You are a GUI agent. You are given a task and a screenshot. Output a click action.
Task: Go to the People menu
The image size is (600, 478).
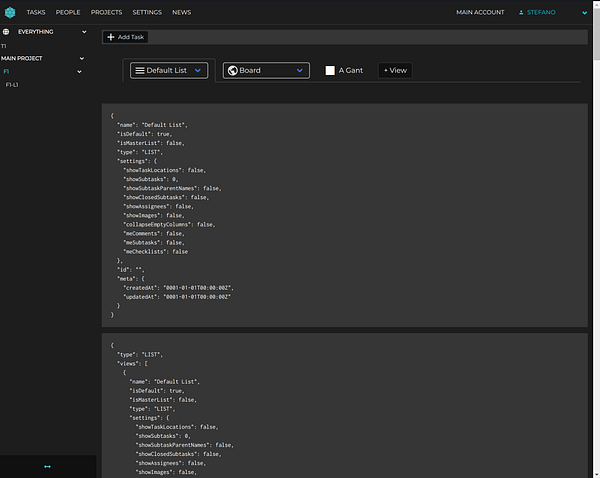68,12
